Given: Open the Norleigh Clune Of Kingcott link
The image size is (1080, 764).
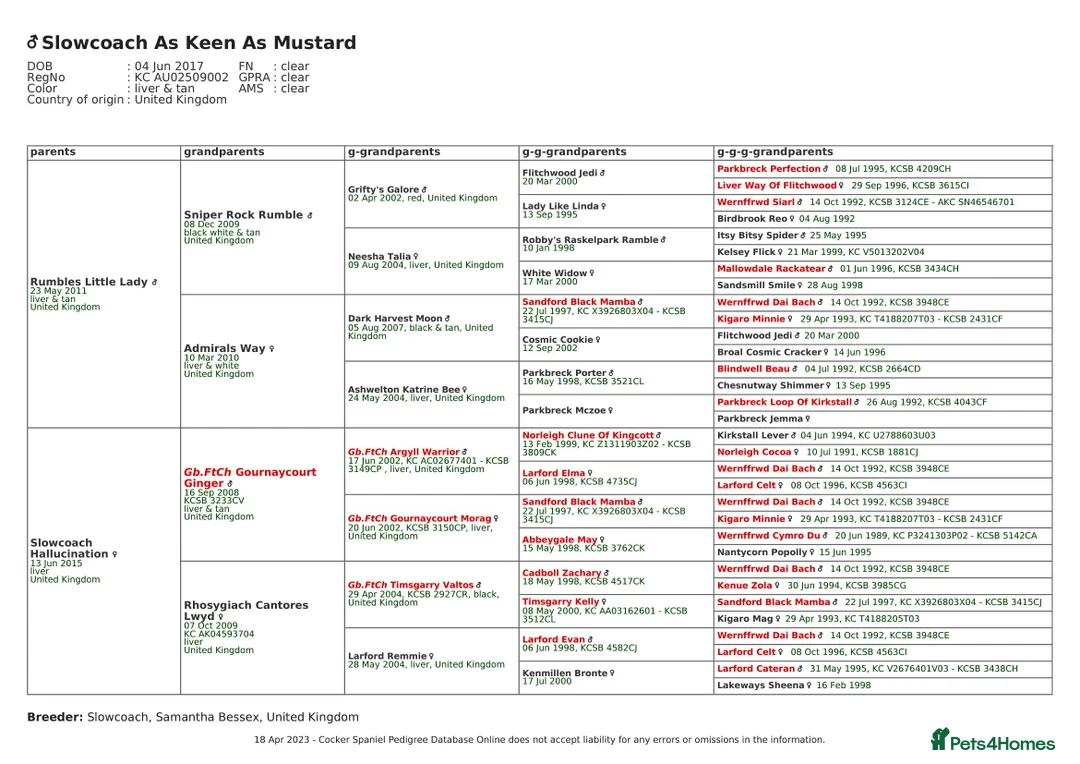Looking at the screenshot, I should (x=587, y=435).
